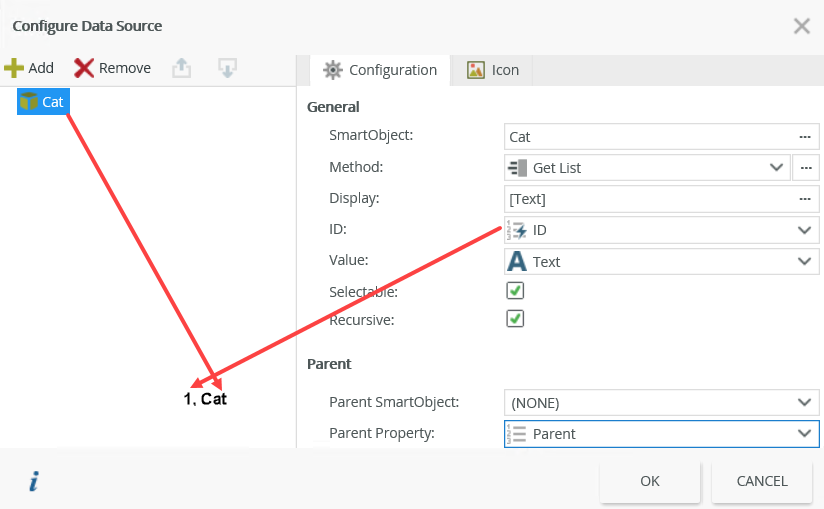
Task: Click the red Remove X icon
Action: [84, 68]
